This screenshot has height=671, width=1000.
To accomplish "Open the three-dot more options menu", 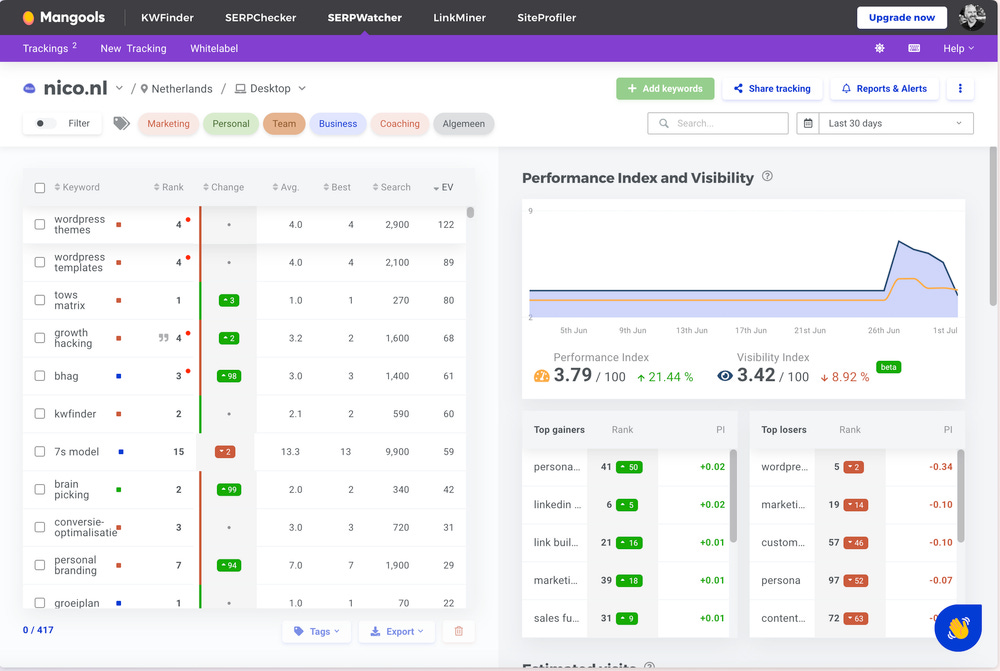I will point(960,89).
